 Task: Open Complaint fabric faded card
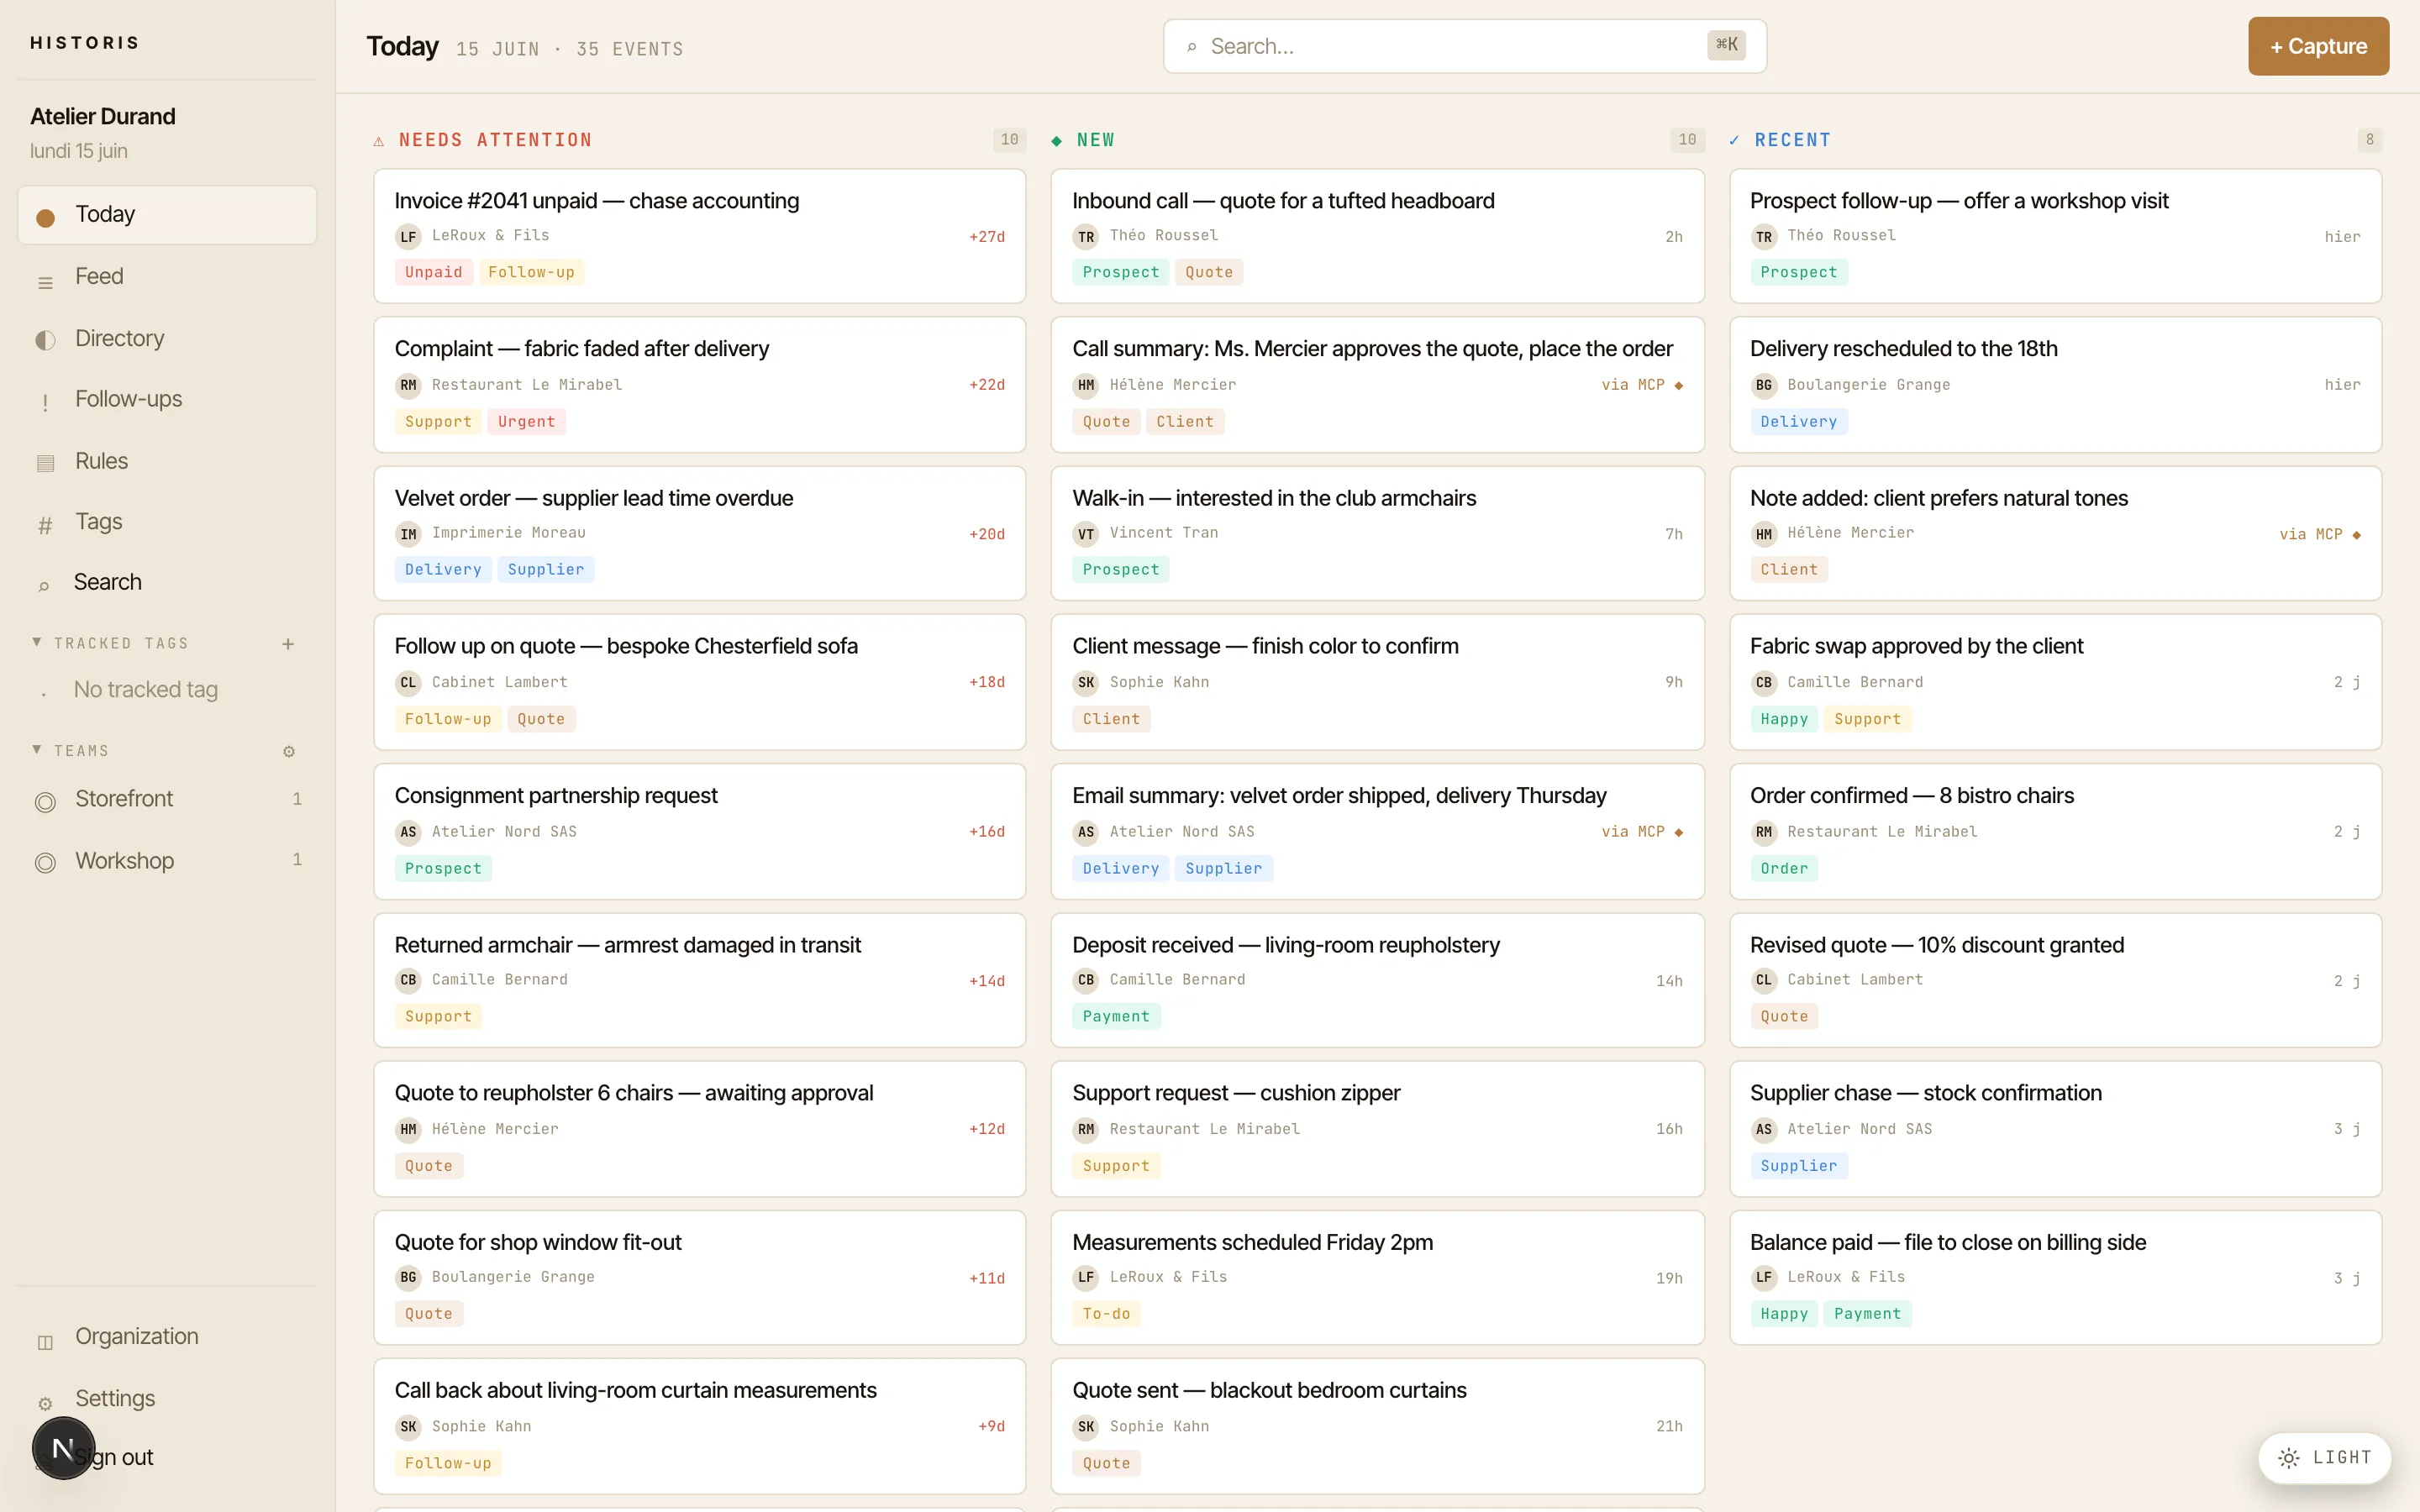click(x=699, y=385)
